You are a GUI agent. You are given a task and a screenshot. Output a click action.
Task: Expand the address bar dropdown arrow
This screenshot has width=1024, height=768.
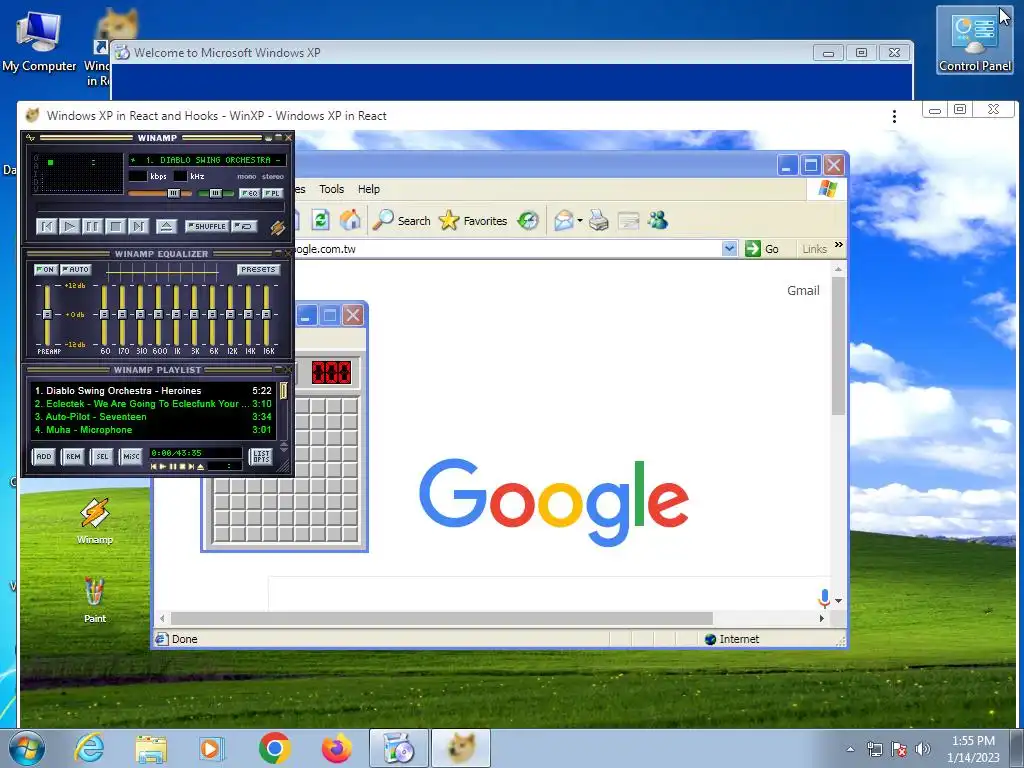(729, 248)
